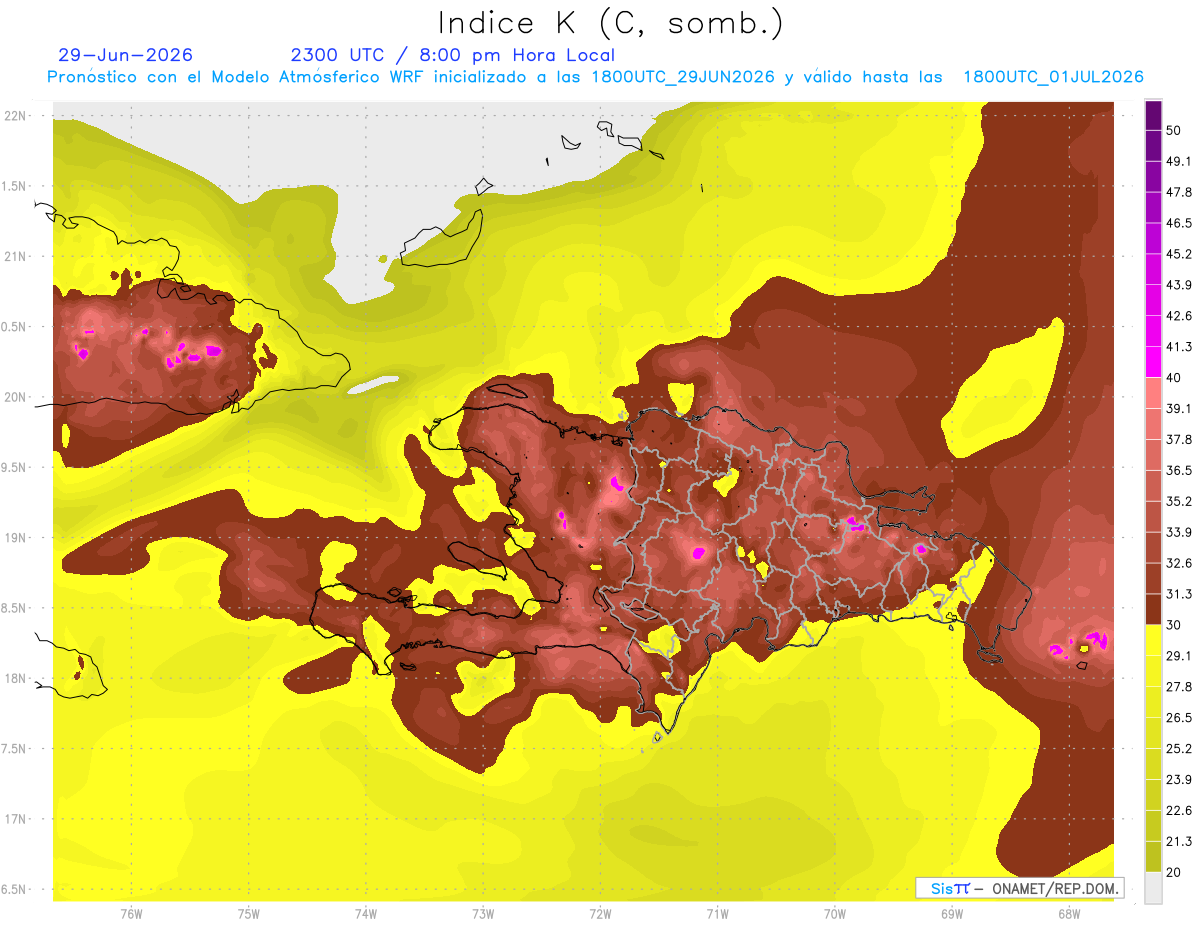Image resolution: width=1200 pixels, height=927 pixels.
Task: Click the colorbar value "41.3"
Action: pyautogui.click(x=1179, y=347)
